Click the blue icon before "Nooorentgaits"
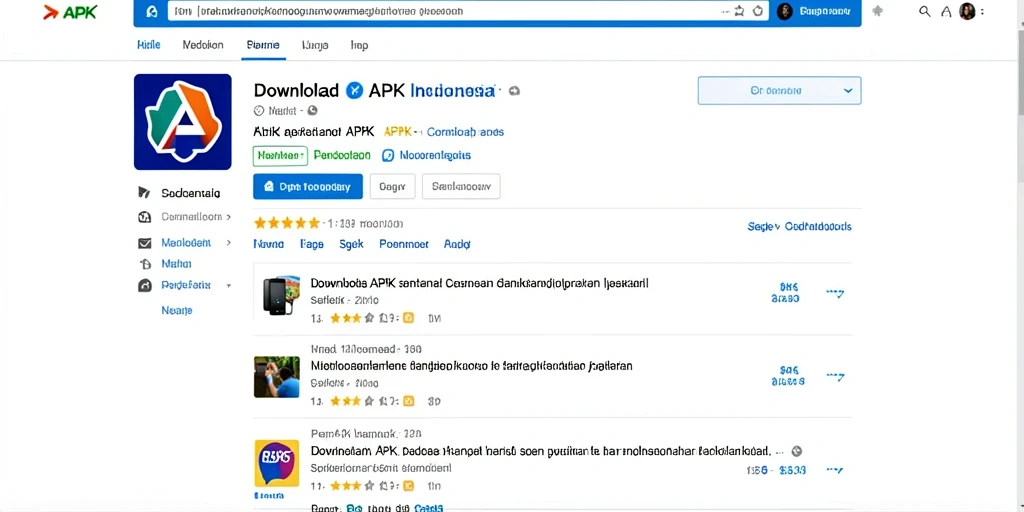The width and height of the screenshot is (1024, 512). 388,155
